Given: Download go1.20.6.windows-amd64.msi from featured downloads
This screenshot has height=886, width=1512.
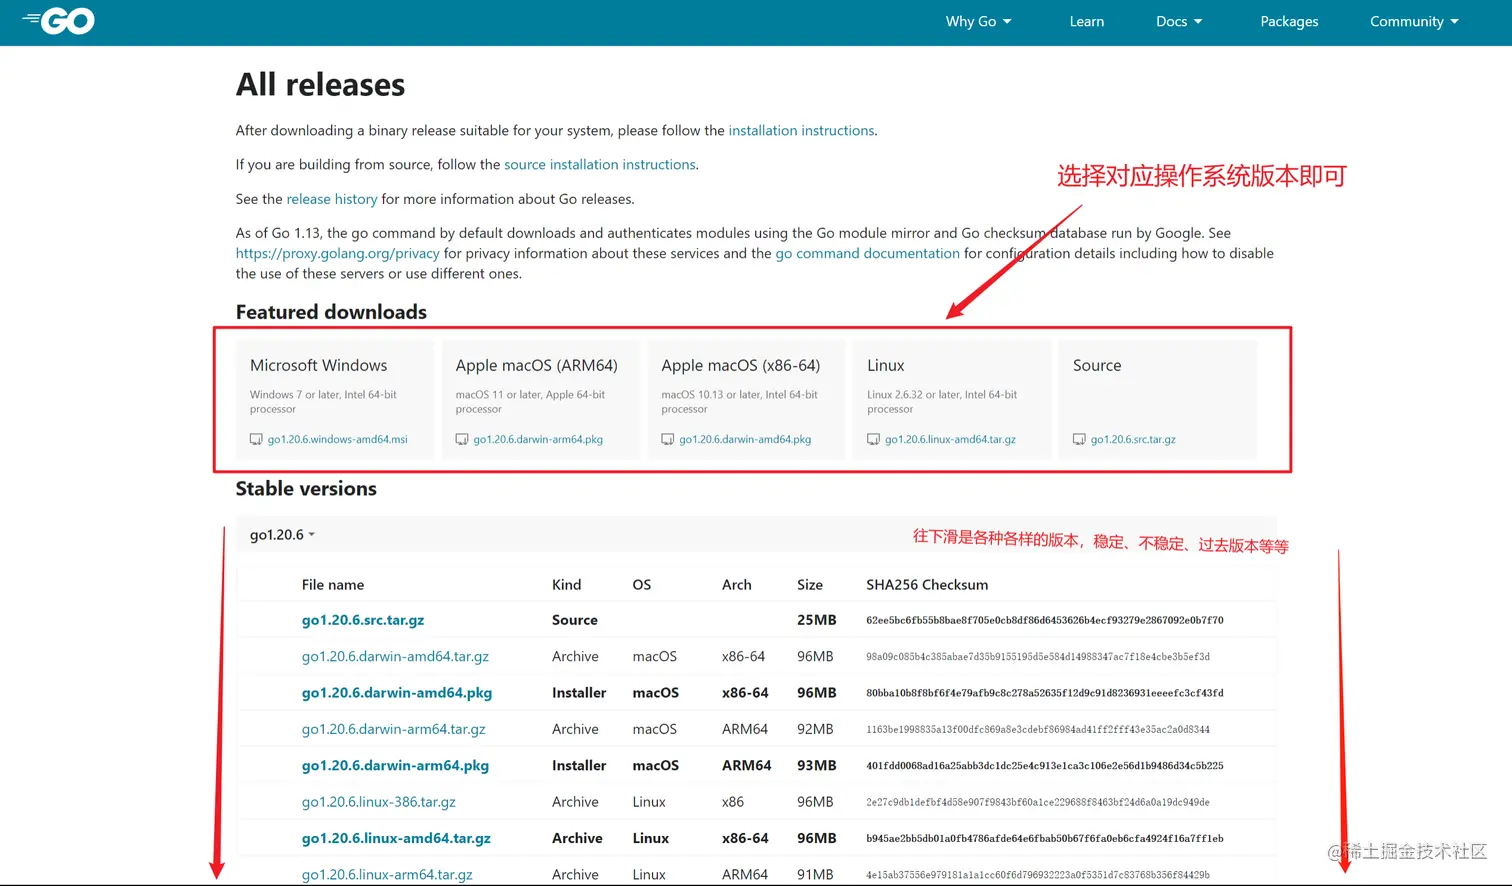Looking at the screenshot, I should click(338, 439).
